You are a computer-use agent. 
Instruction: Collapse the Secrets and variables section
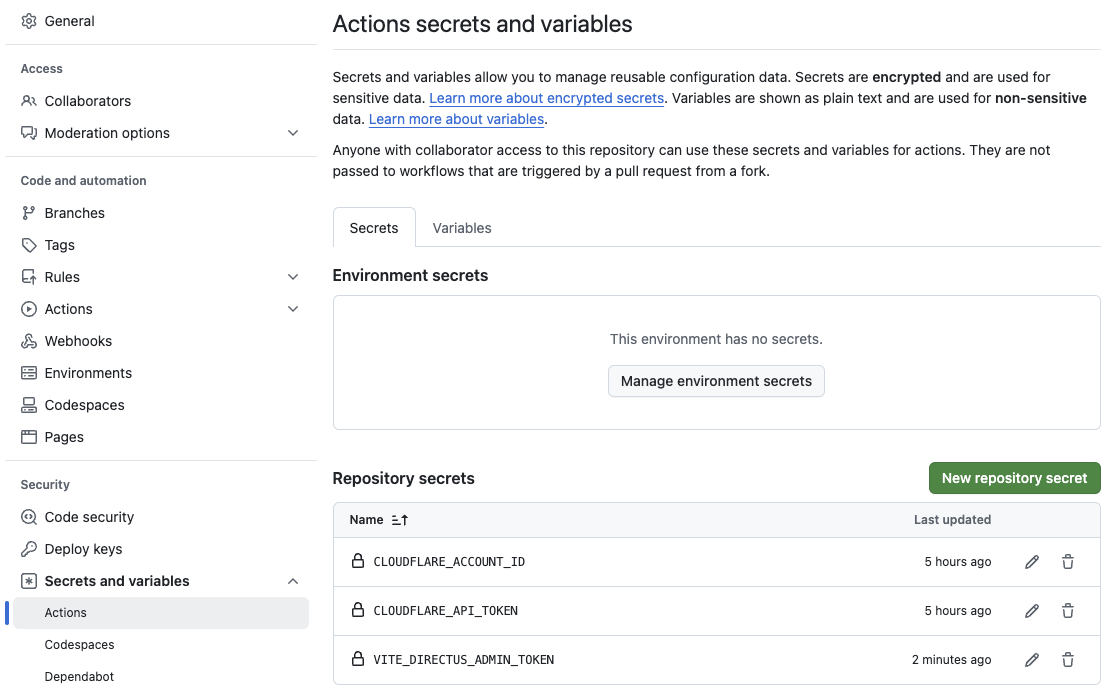(293, 581)
